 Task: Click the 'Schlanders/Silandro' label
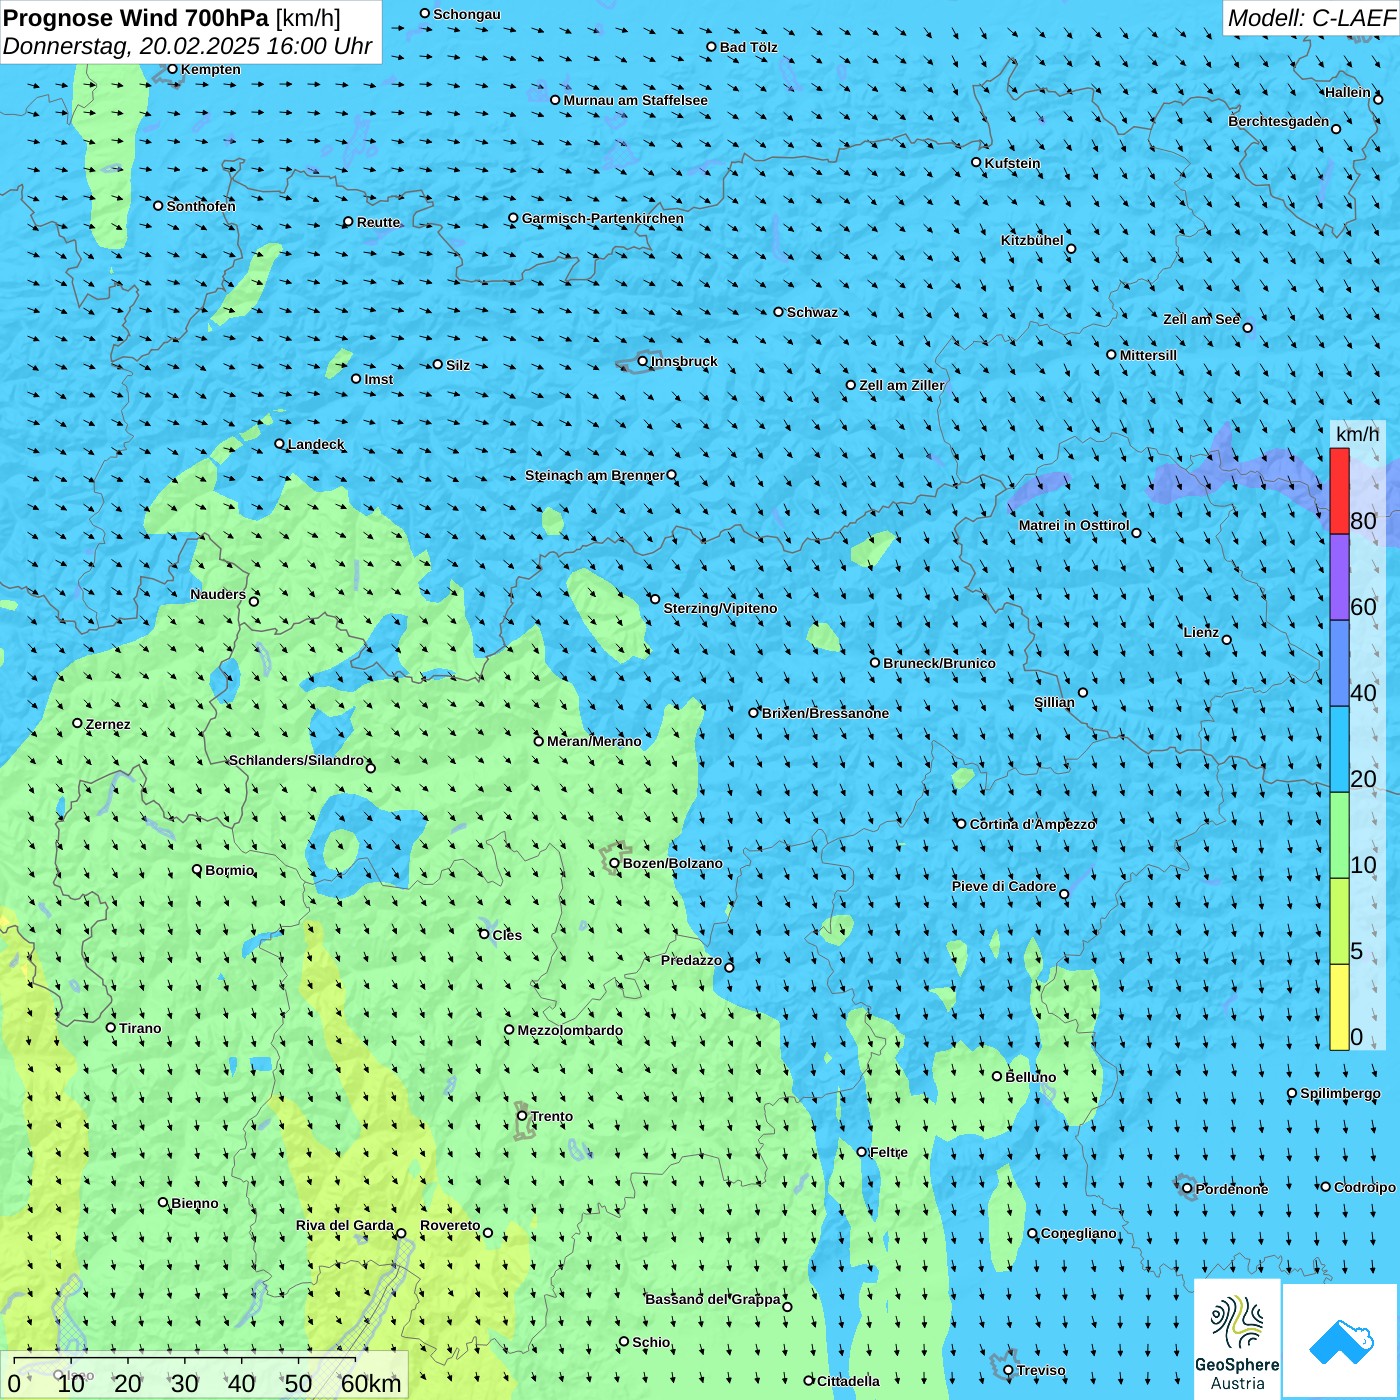[296, 760]
